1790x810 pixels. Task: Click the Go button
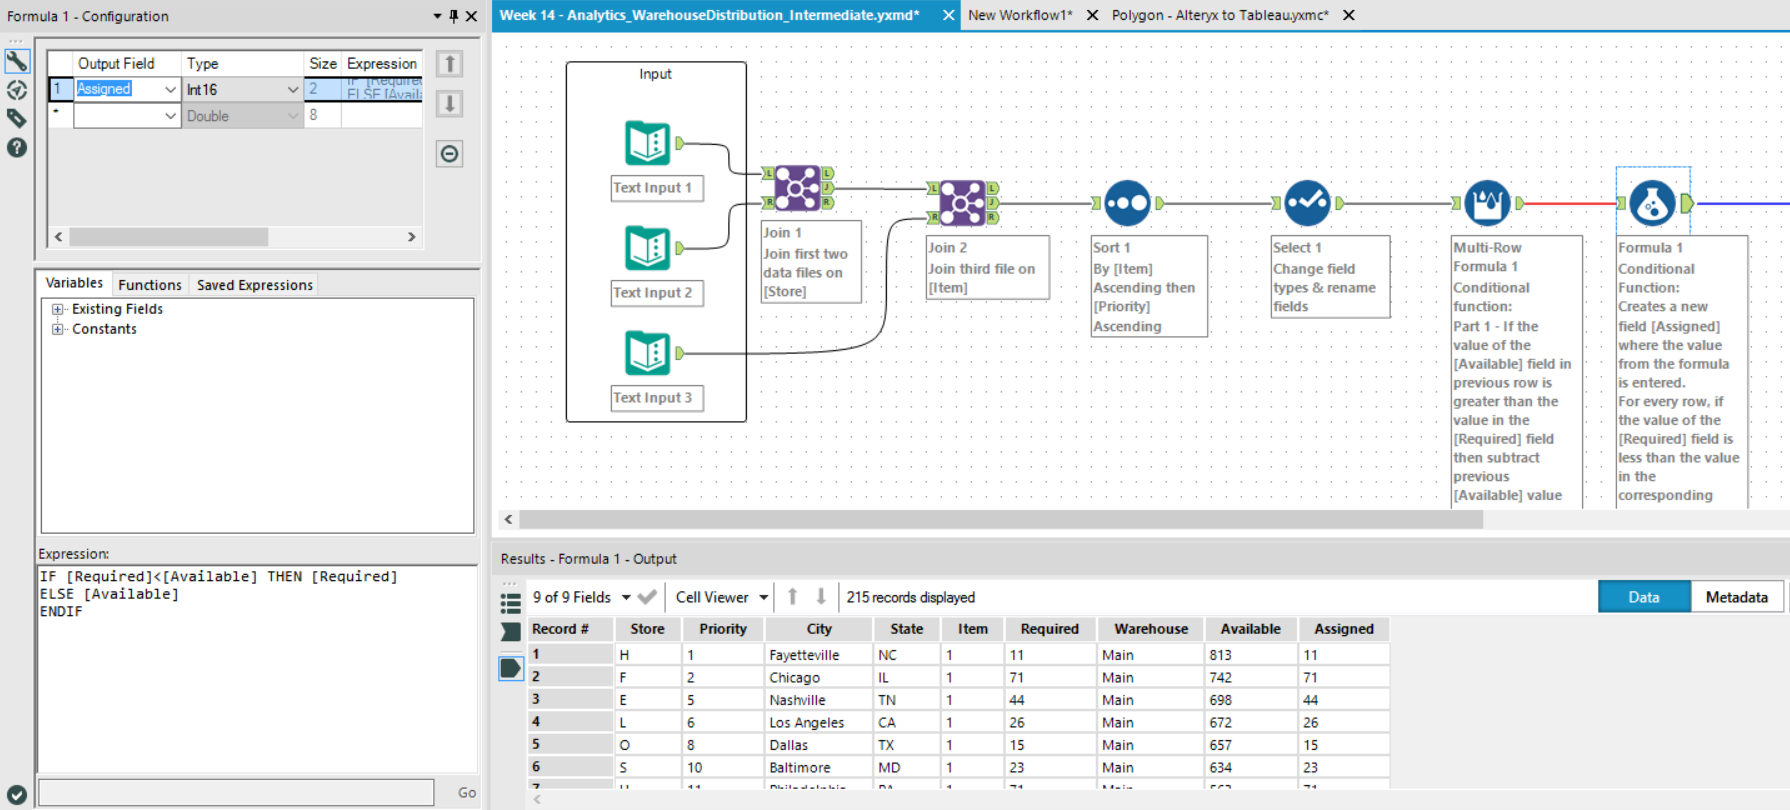pyautogui.click(x=466, y=792)
